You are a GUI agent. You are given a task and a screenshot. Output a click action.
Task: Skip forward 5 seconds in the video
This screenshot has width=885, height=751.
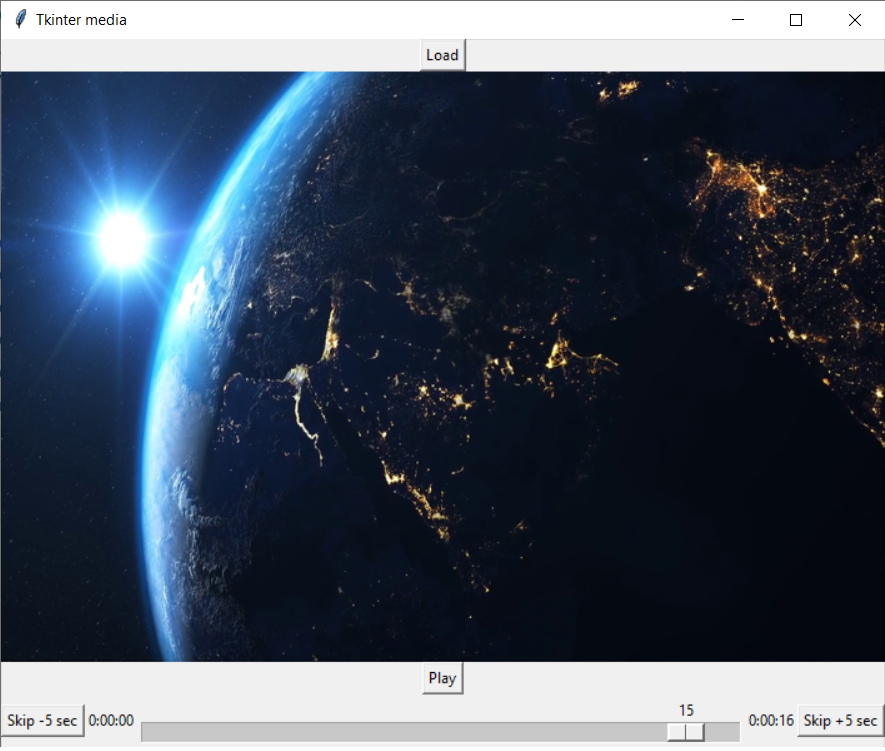(840, 721)
